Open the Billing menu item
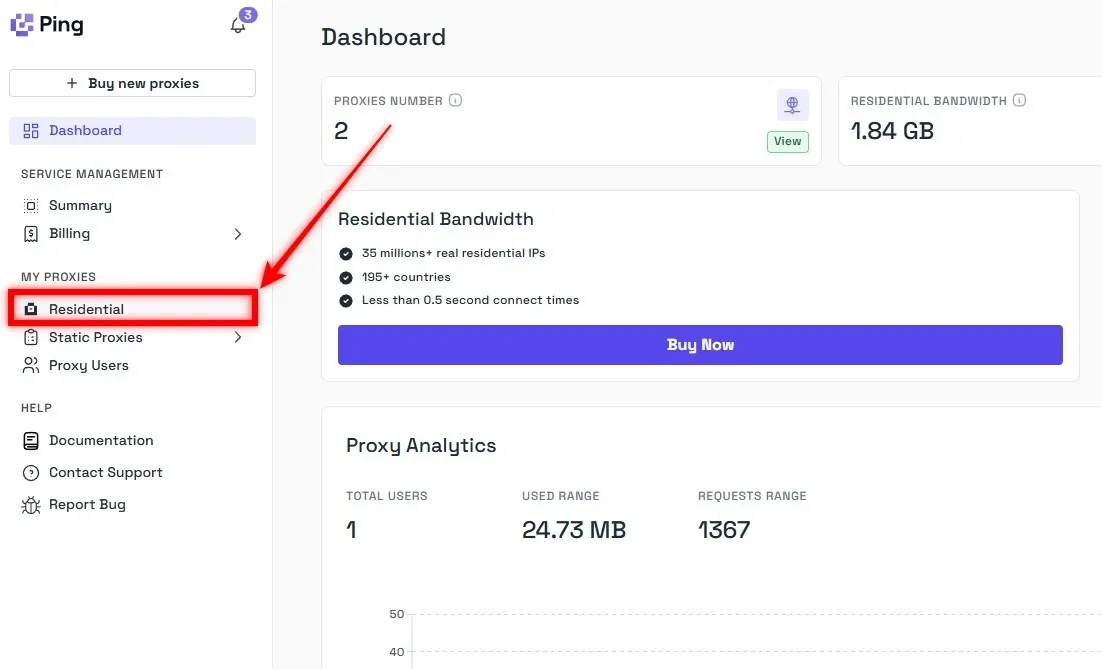Viewport: 1102px width, 669px height. pyautogui.click(x=69, y=234)
